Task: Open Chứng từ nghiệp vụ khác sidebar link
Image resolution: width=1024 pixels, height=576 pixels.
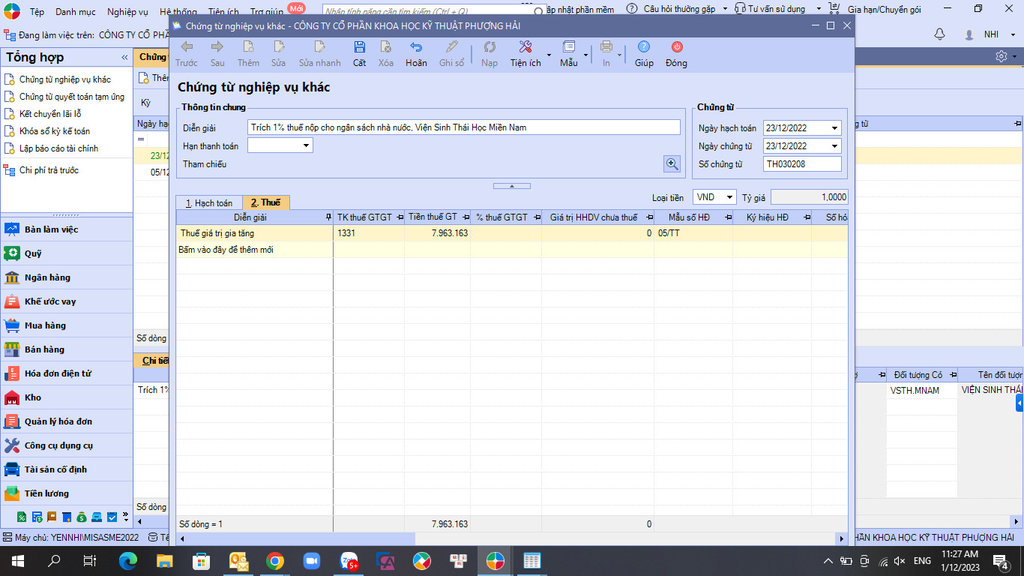Action: (65, 80)
